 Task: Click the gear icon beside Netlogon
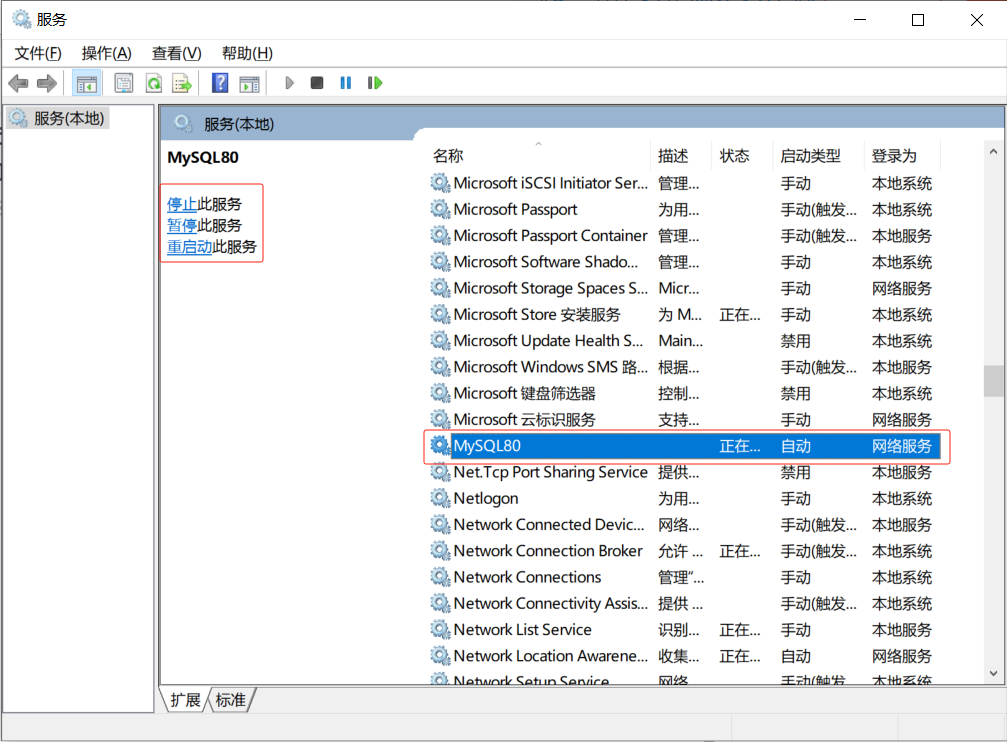coord(440,498)
